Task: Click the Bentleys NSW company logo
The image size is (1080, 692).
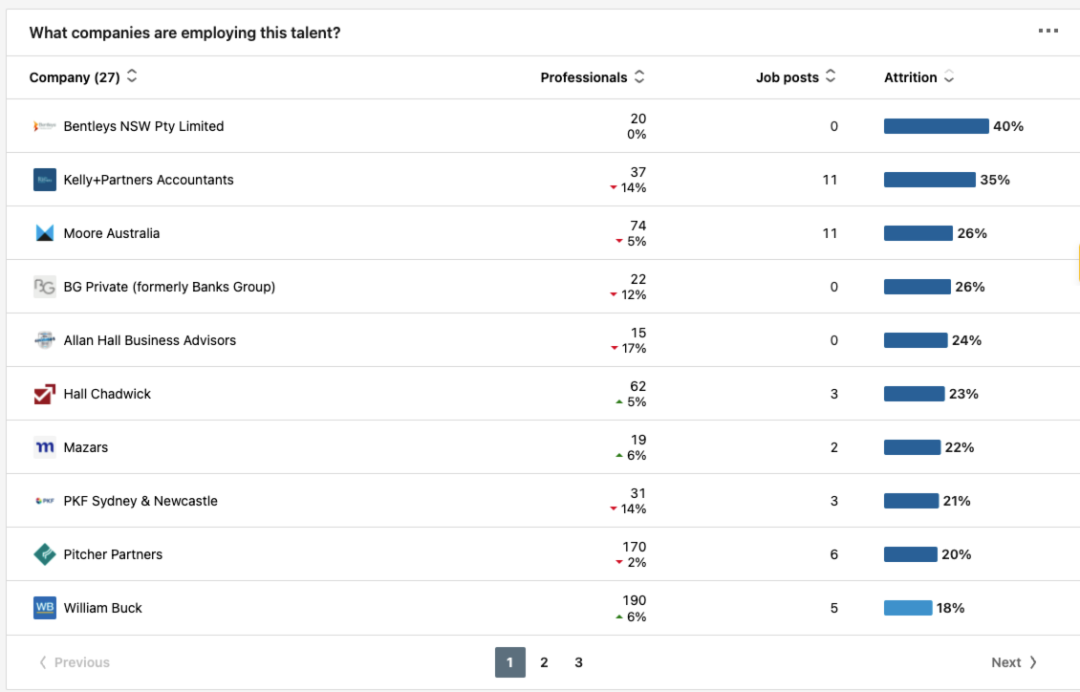Action: 44,126
